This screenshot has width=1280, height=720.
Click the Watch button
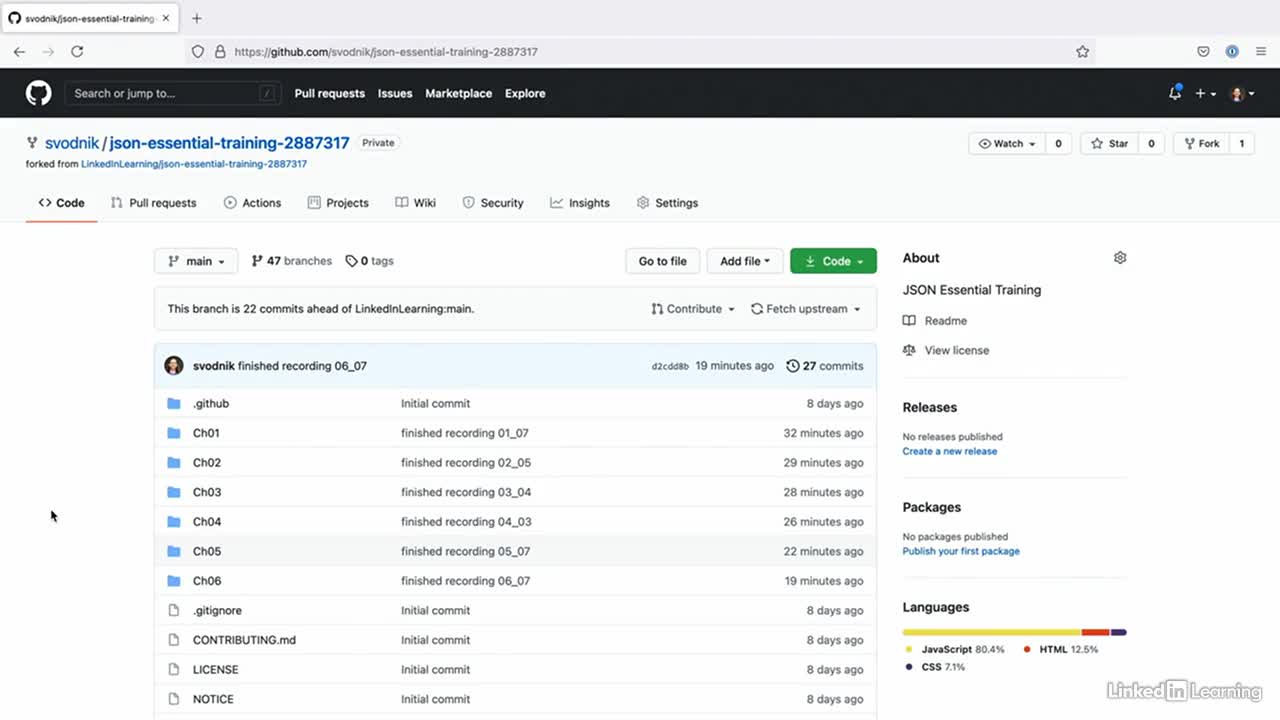[x=1007, y=144]
